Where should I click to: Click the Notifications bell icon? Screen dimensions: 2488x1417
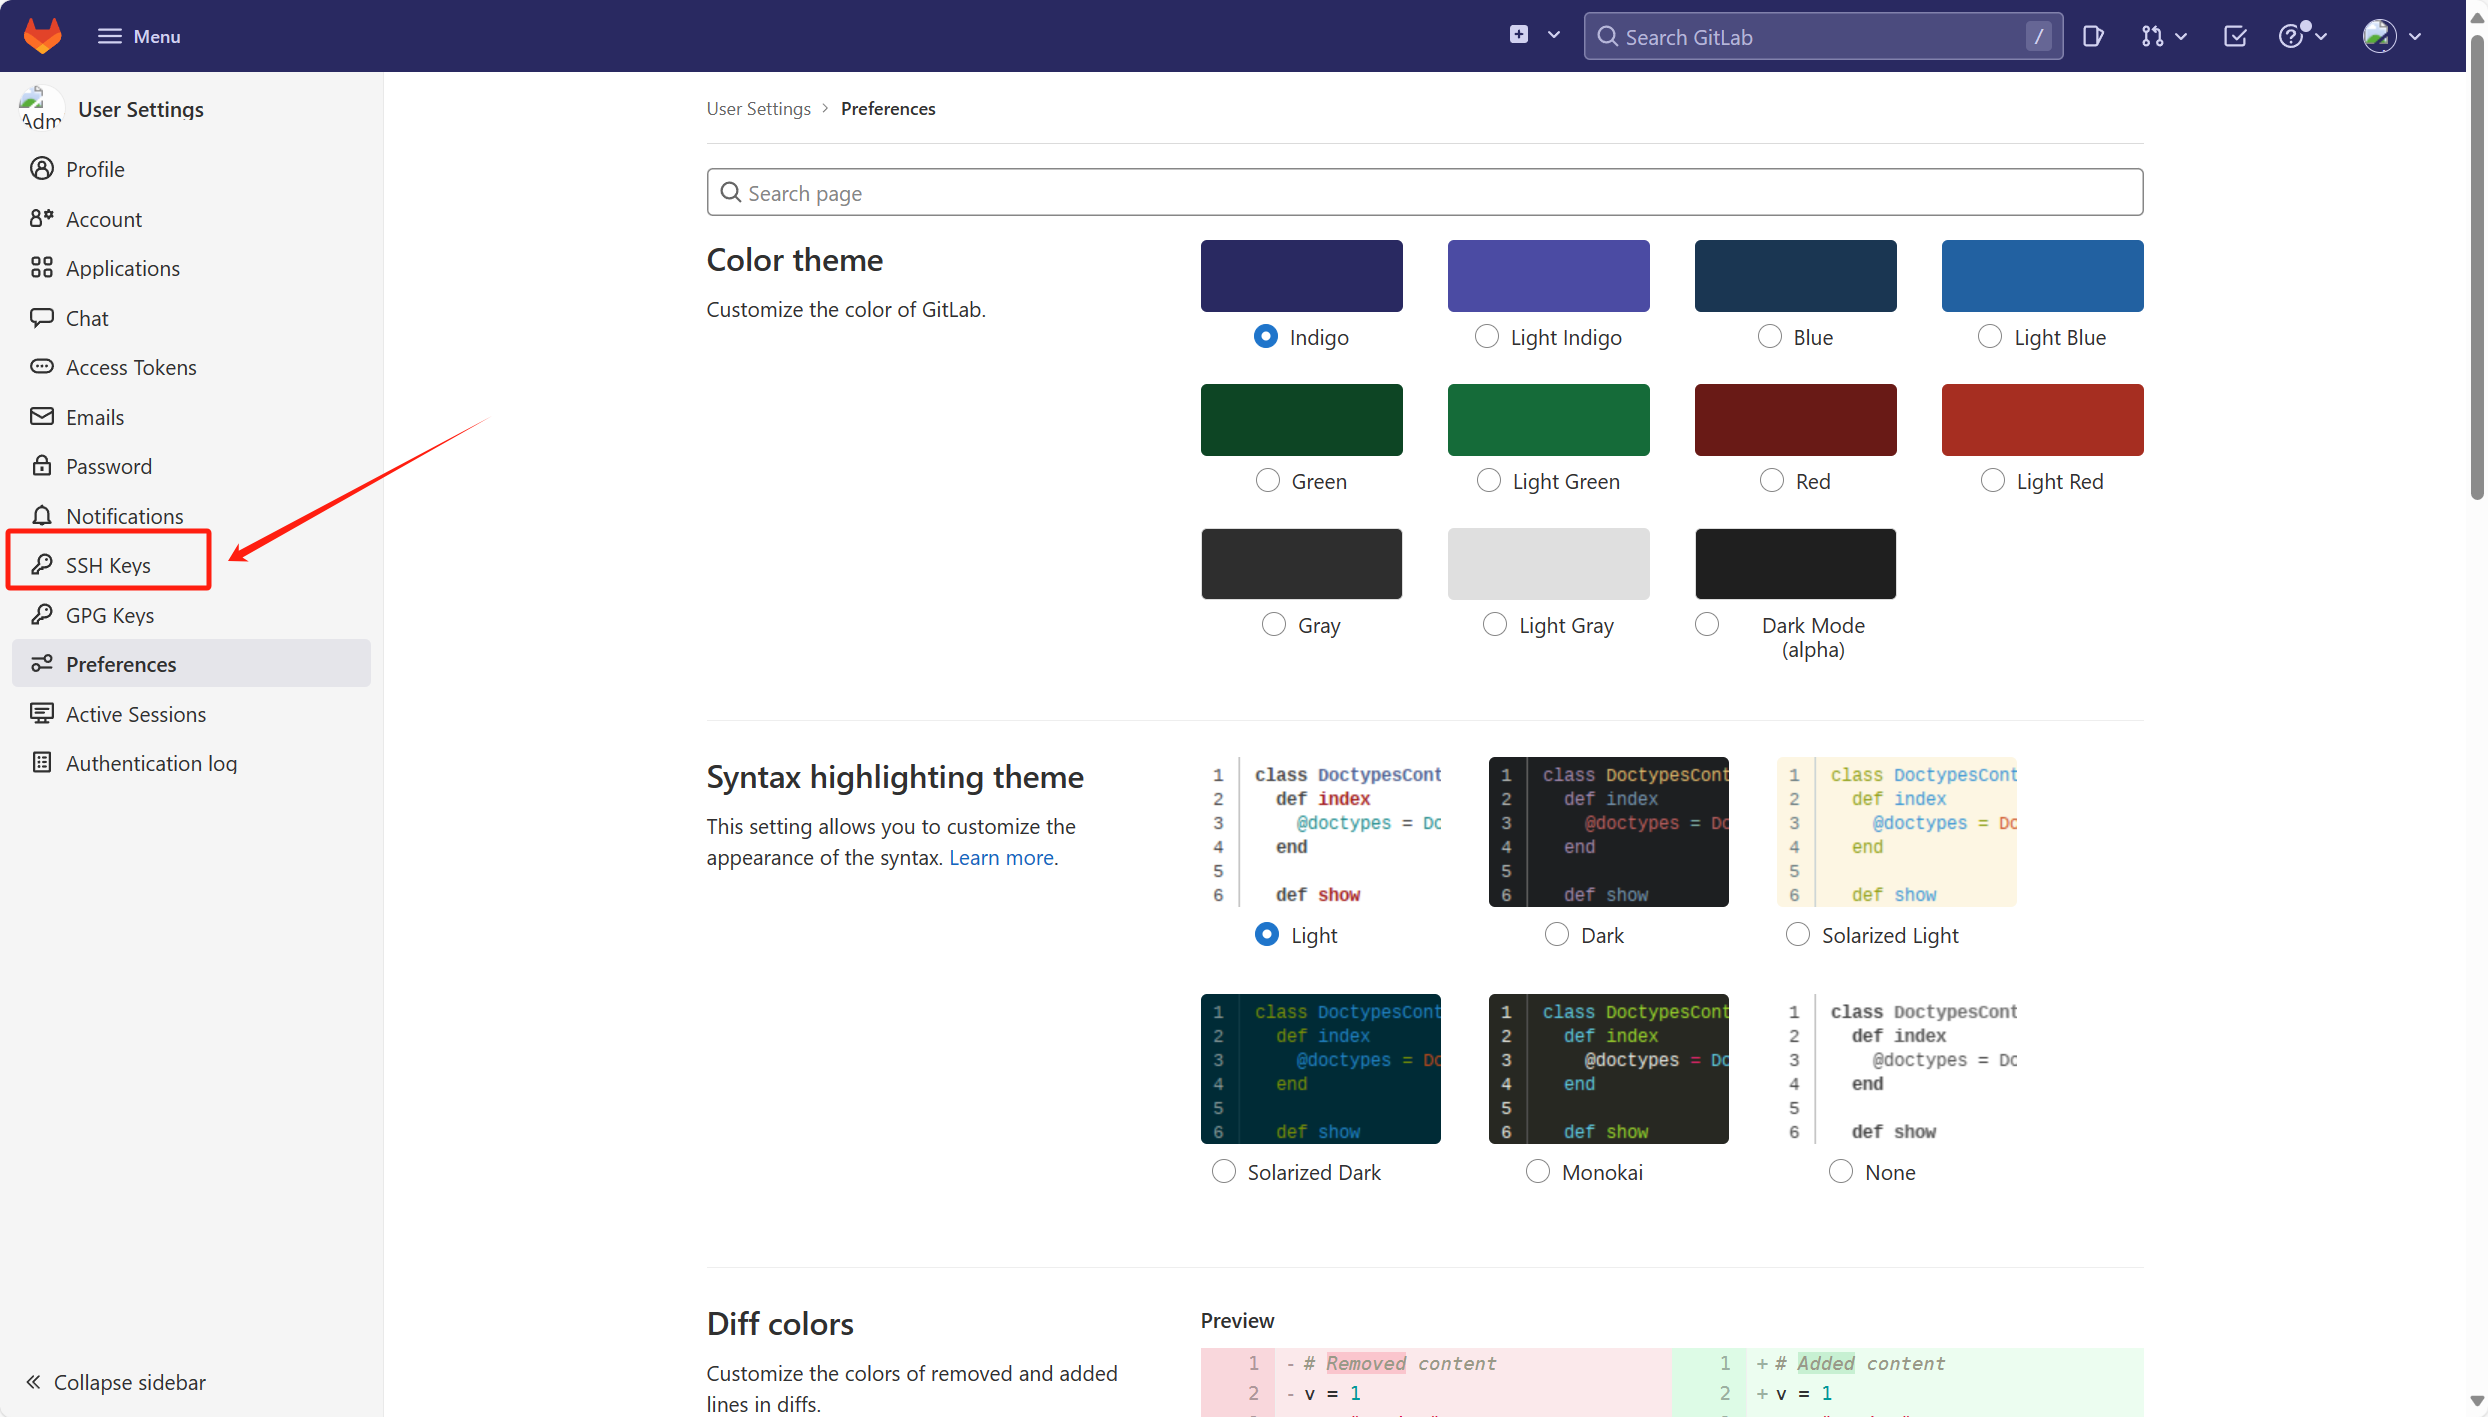click(42, 516)
